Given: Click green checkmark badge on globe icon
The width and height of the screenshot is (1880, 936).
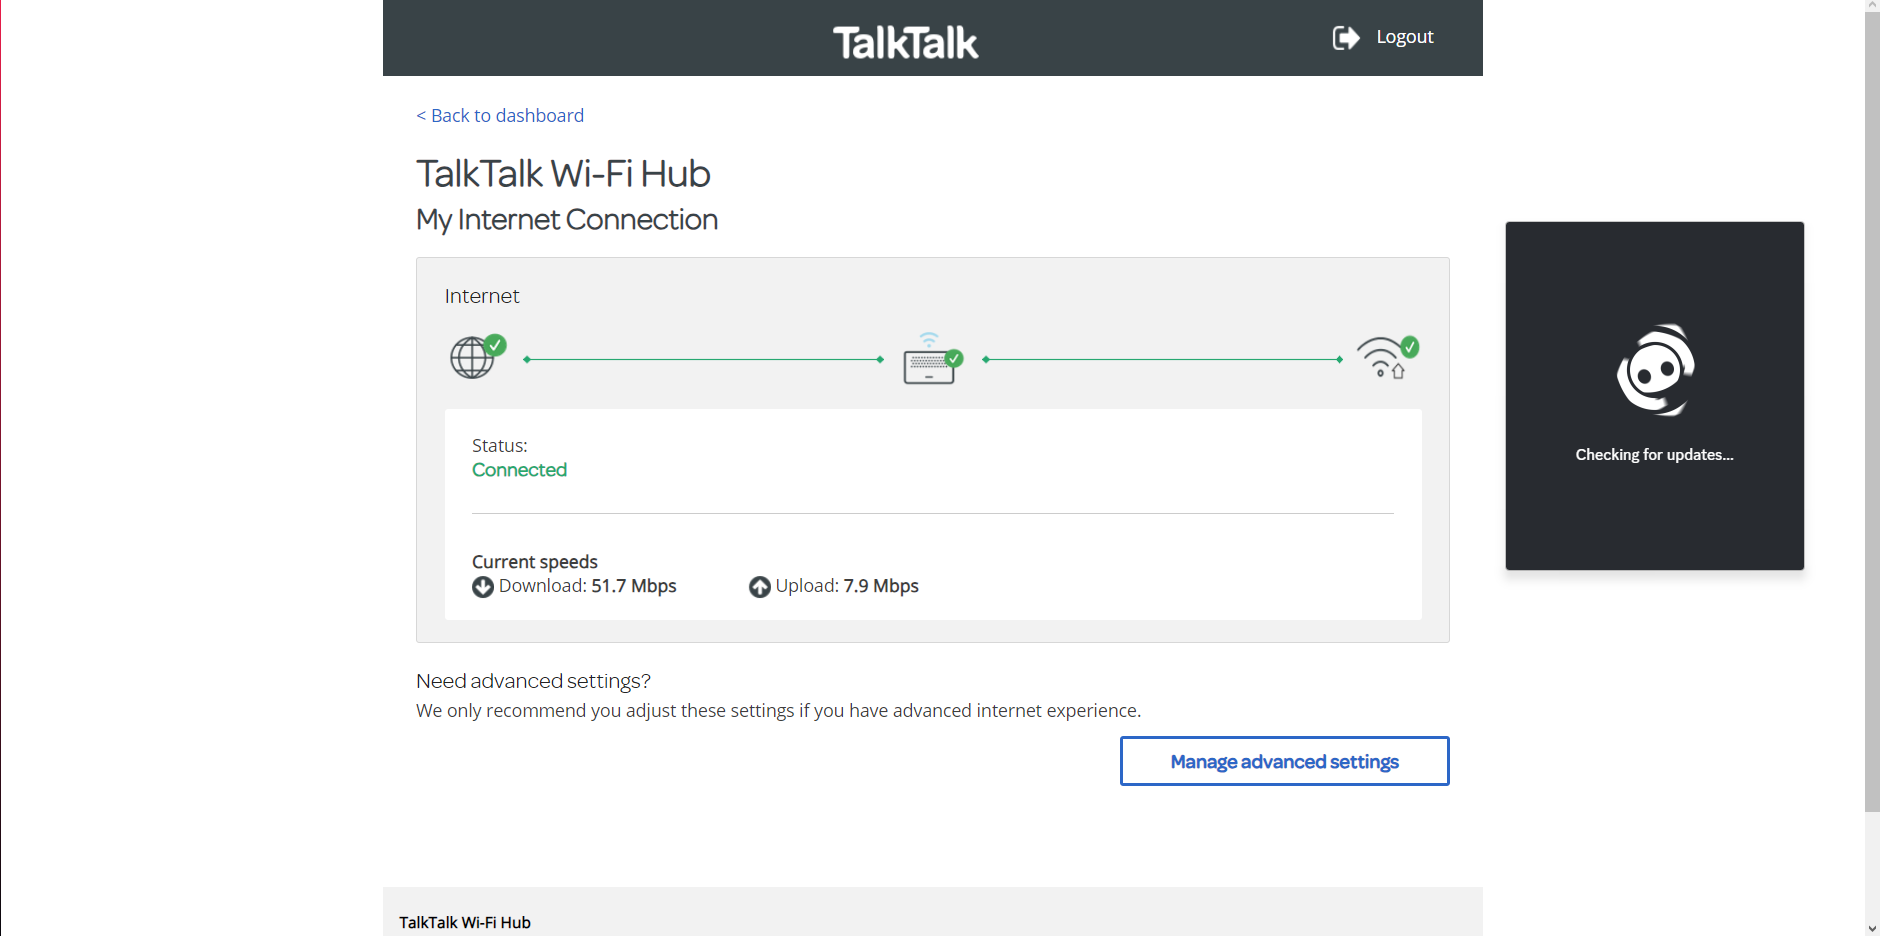Looking at the screenshot, I should (x=495, y=345).
